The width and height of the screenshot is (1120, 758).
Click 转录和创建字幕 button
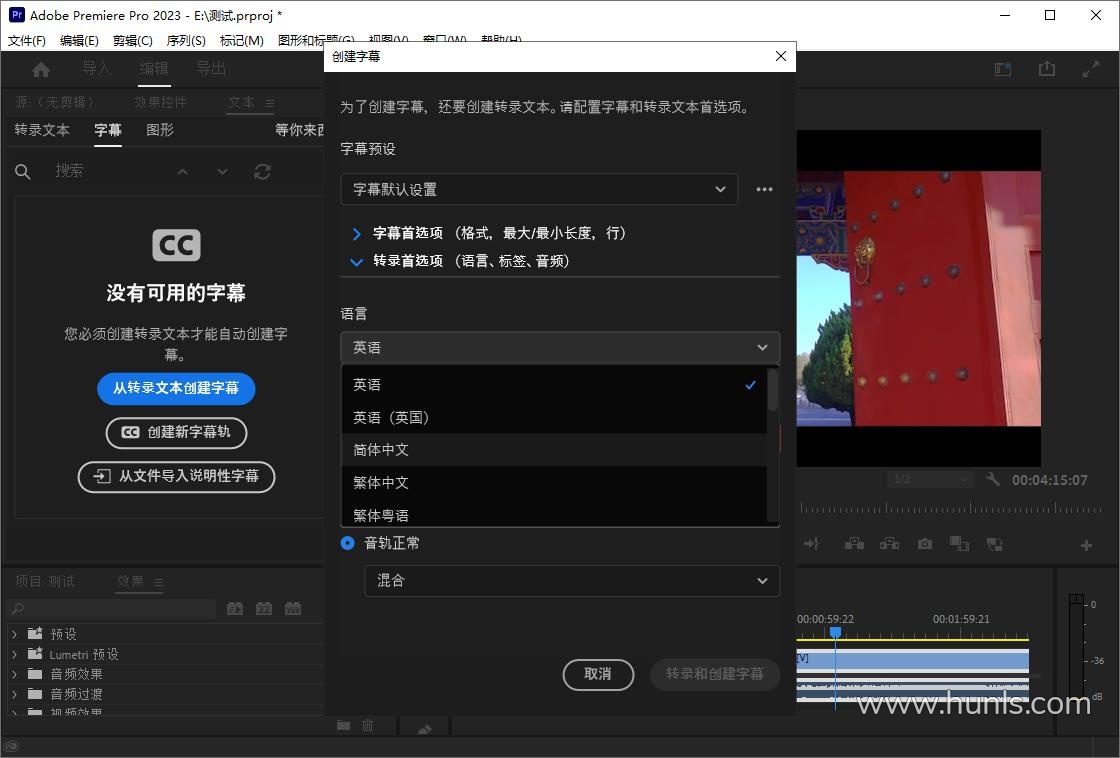point(714,674)
